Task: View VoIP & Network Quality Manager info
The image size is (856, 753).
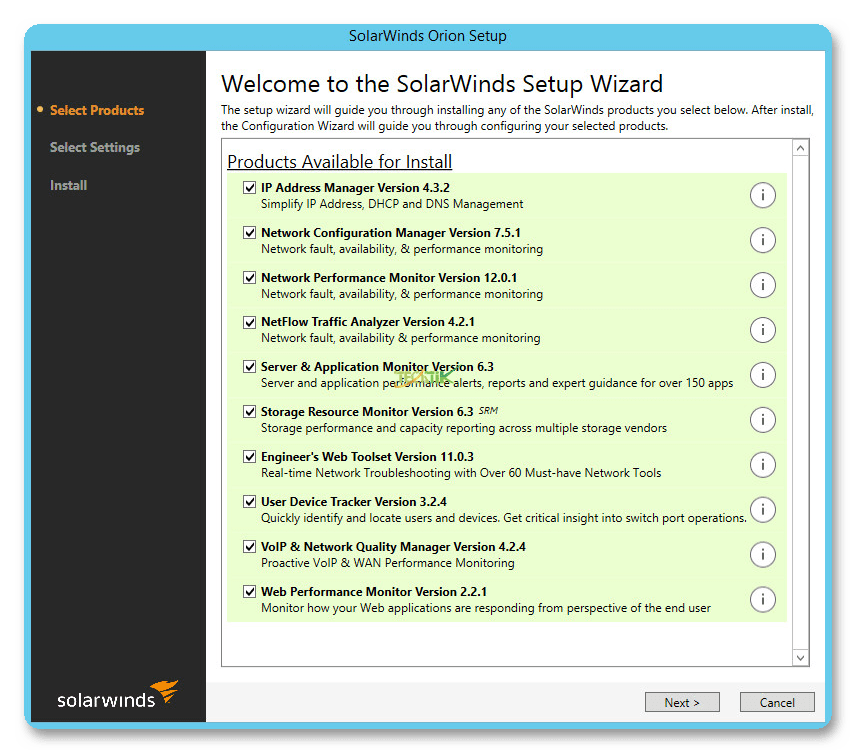Action: 762,555
